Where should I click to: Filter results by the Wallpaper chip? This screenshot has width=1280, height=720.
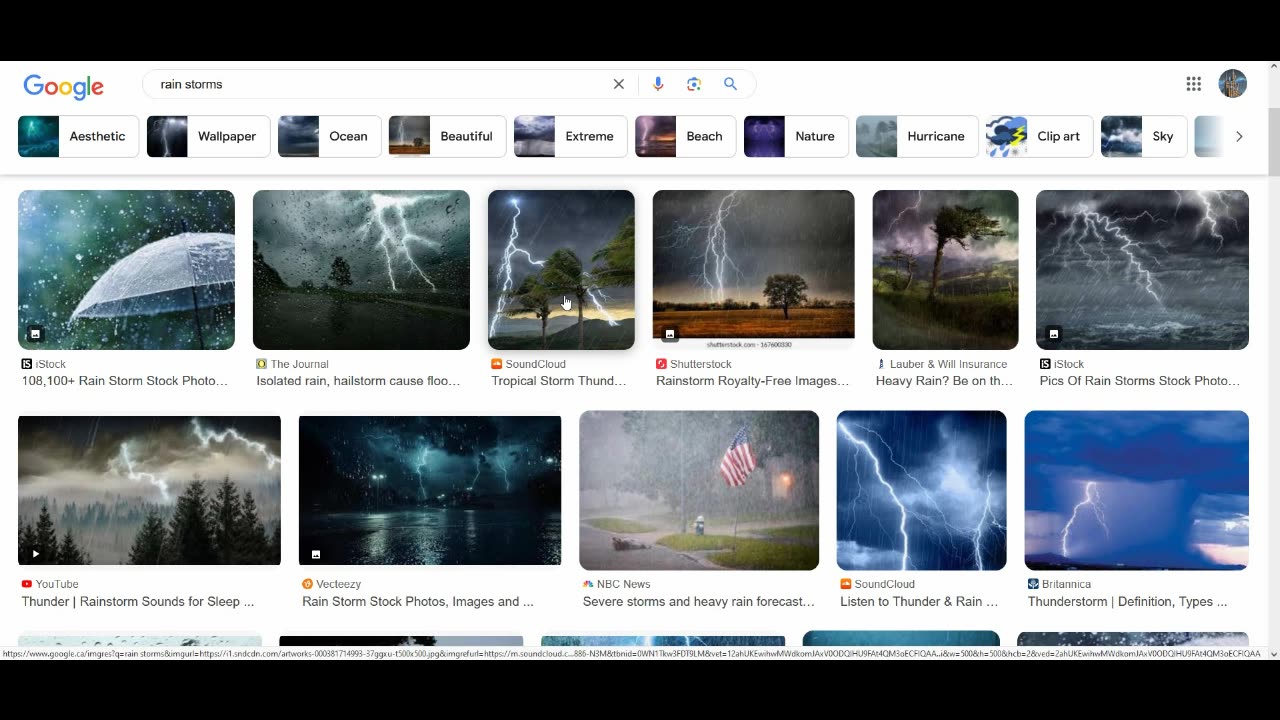tap(208, 136)
